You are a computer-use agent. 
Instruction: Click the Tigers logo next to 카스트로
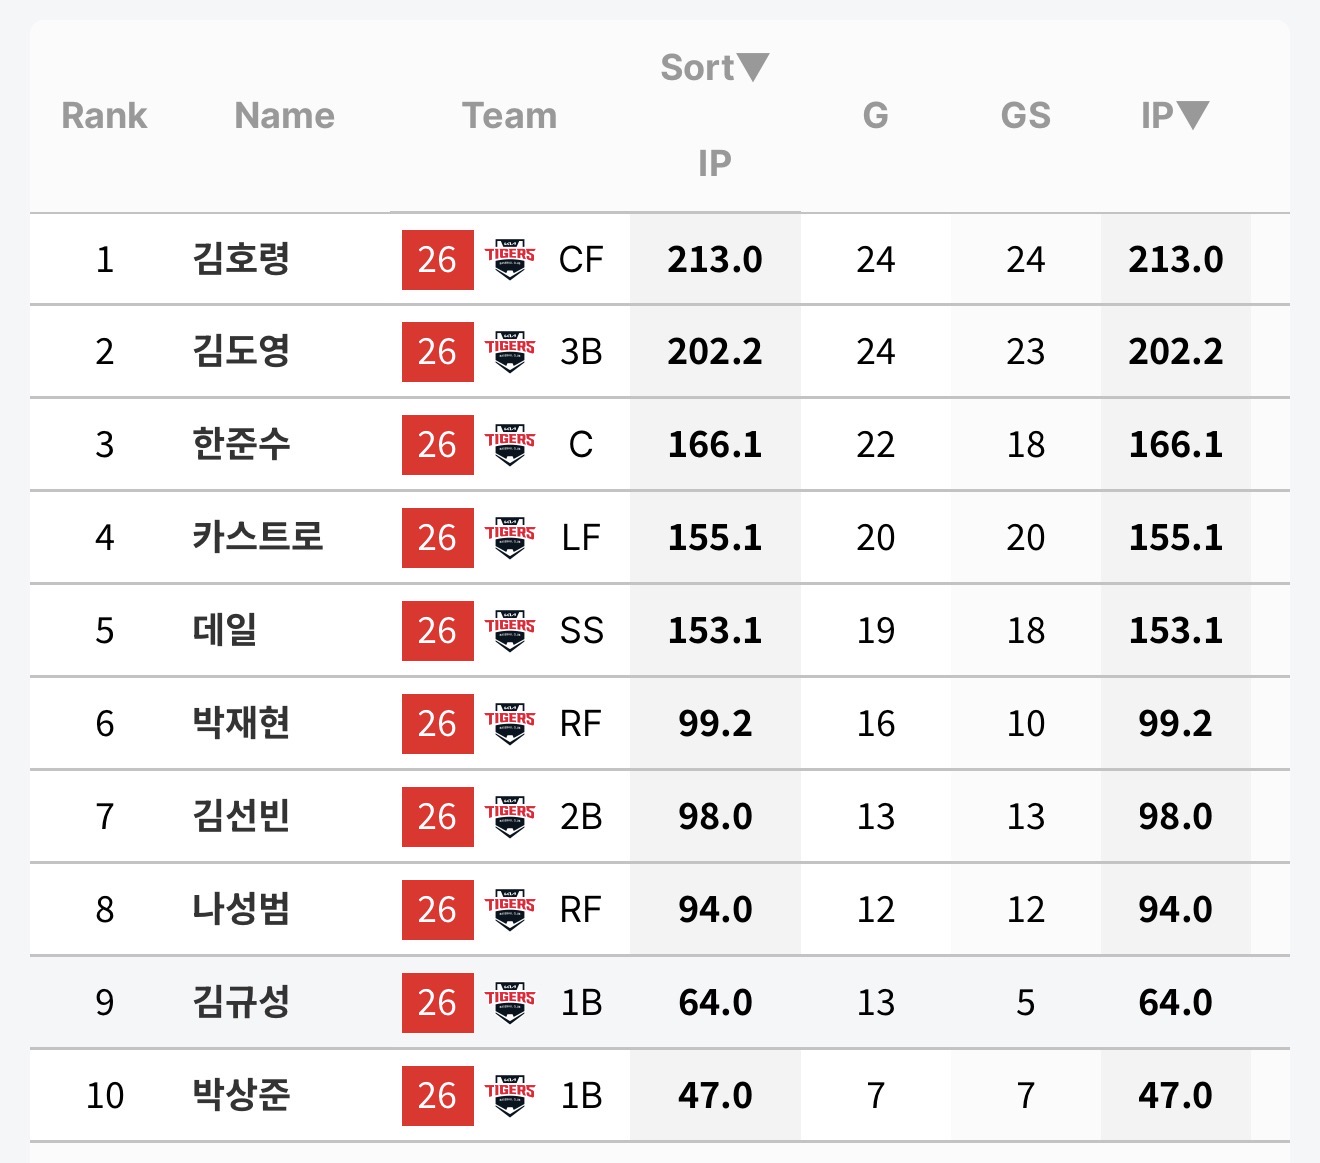(x=510, y=538)
